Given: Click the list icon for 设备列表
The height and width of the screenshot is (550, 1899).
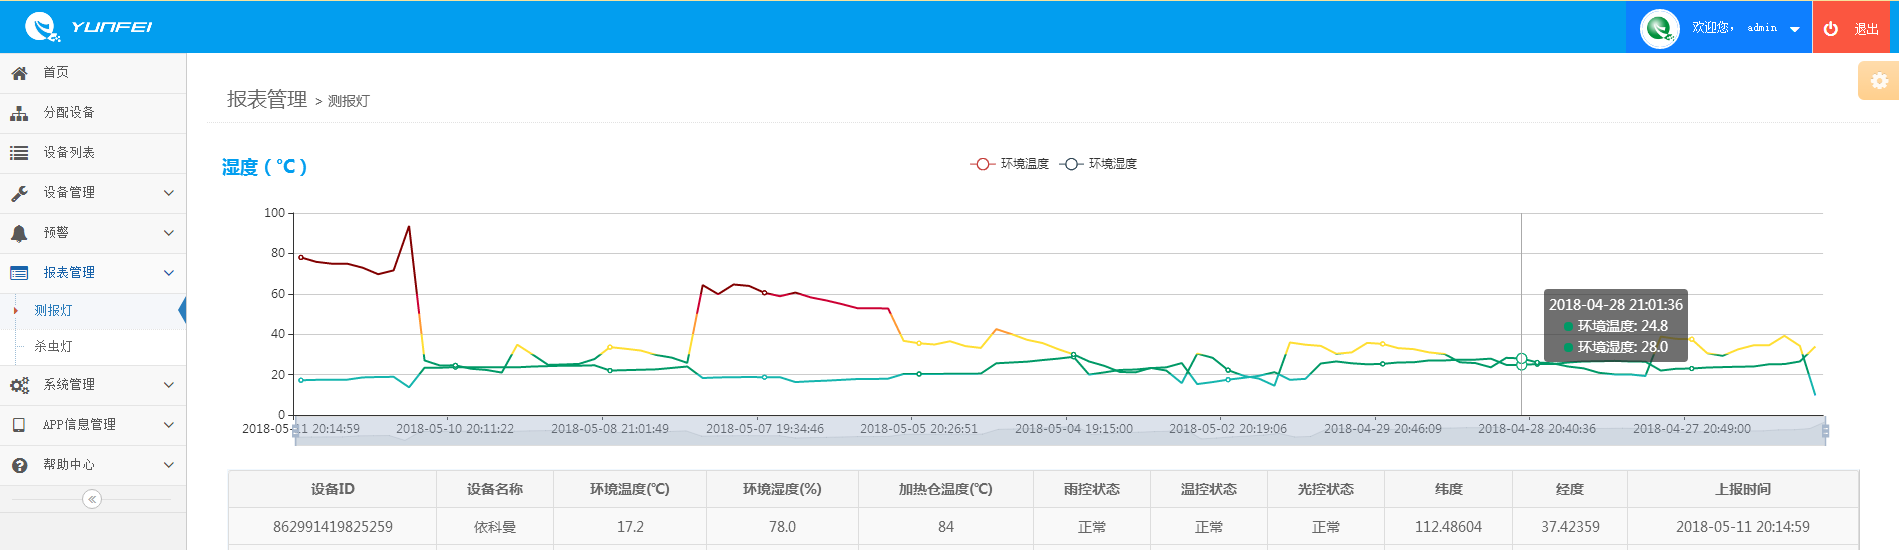Looking at the screenshot, I should tap(19, 153).
